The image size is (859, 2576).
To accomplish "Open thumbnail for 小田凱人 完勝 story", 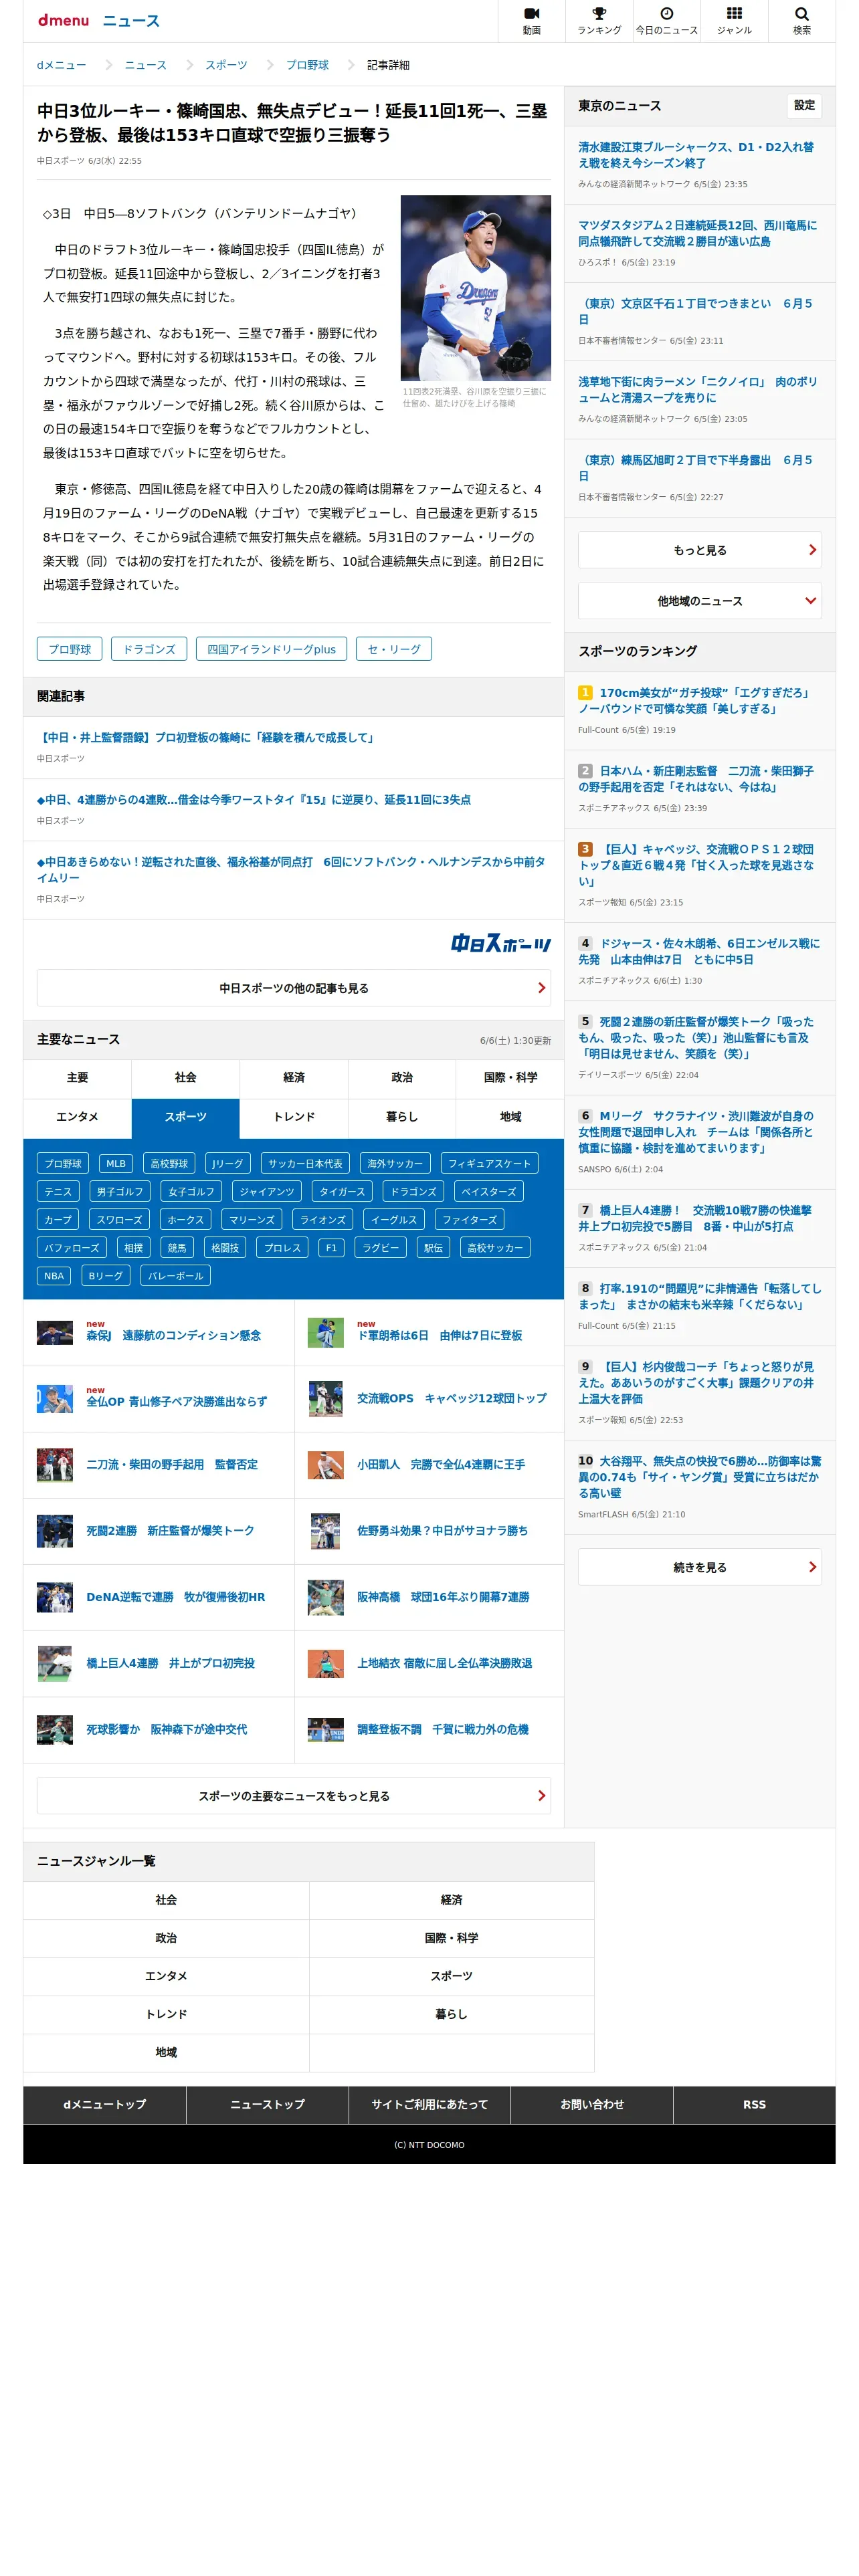I will (326, 1465).
